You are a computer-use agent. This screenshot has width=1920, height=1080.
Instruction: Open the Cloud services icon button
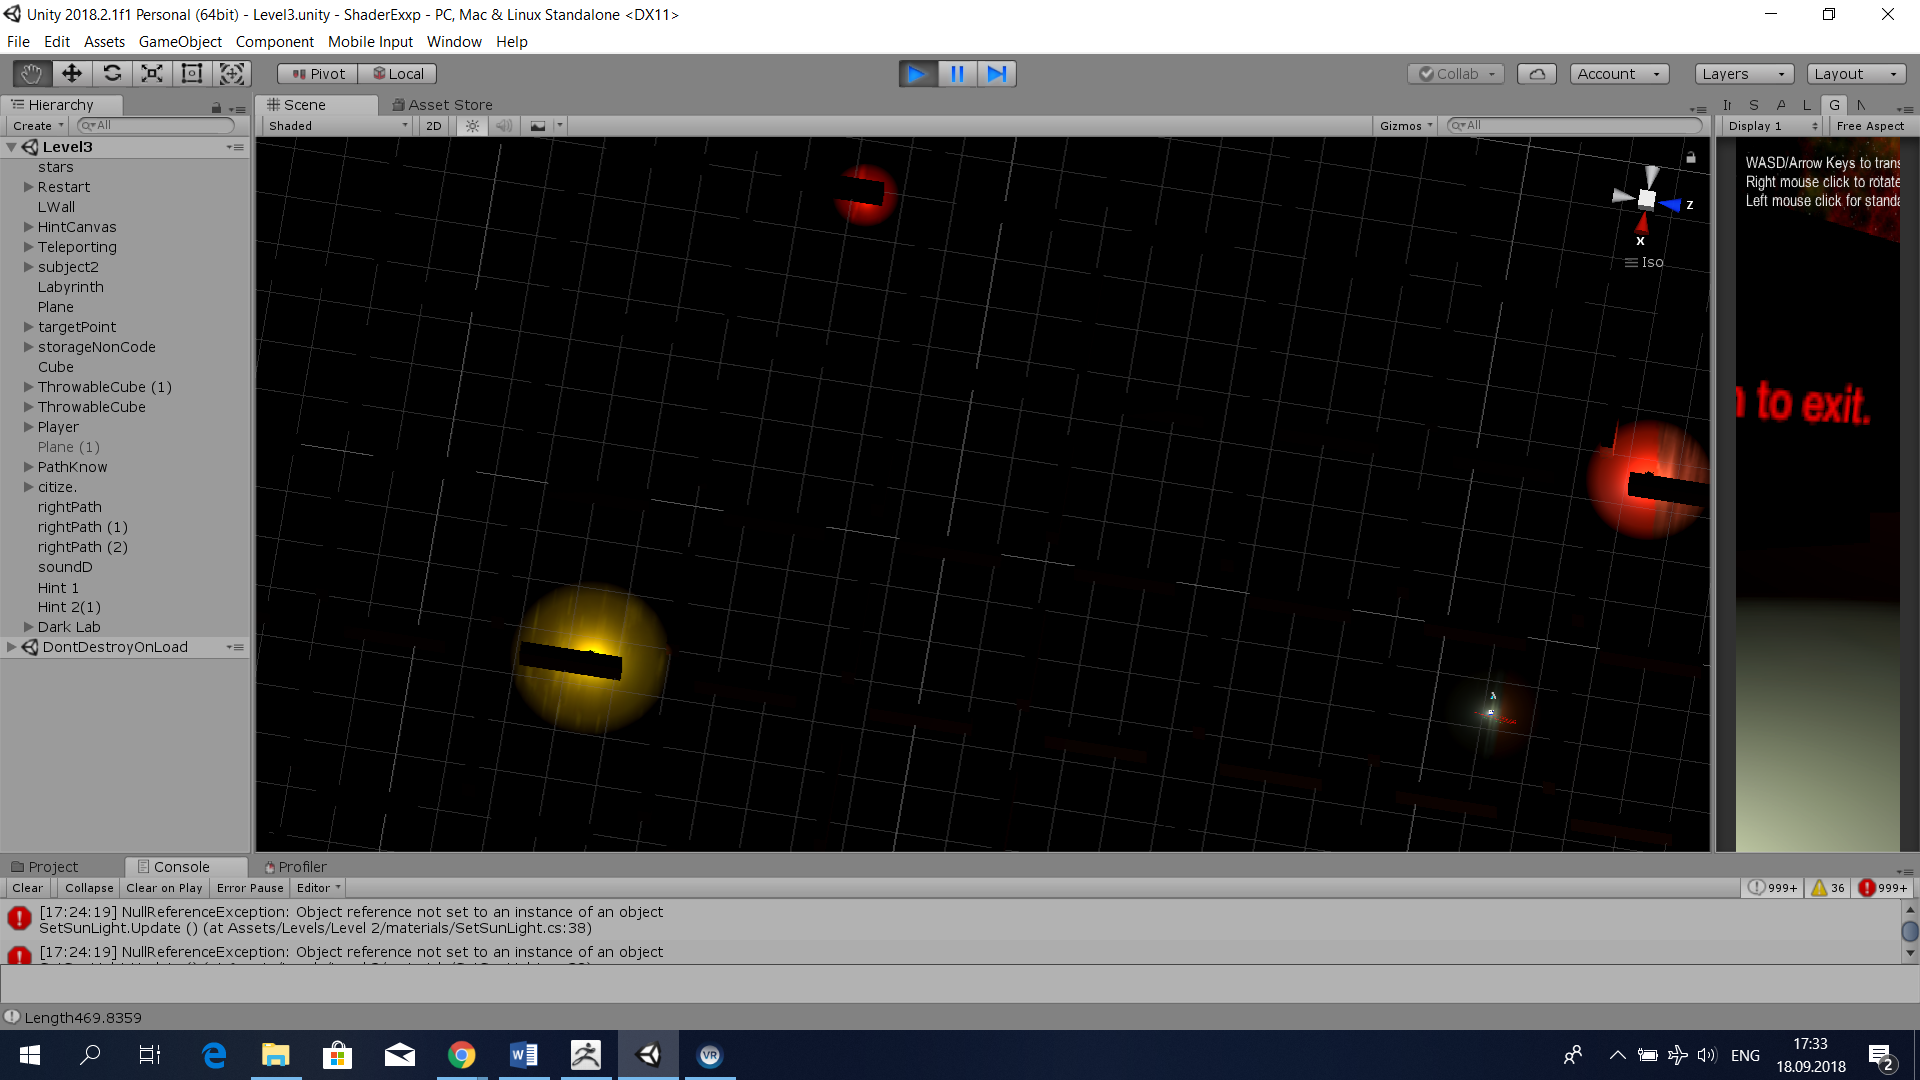point(1537,73)
